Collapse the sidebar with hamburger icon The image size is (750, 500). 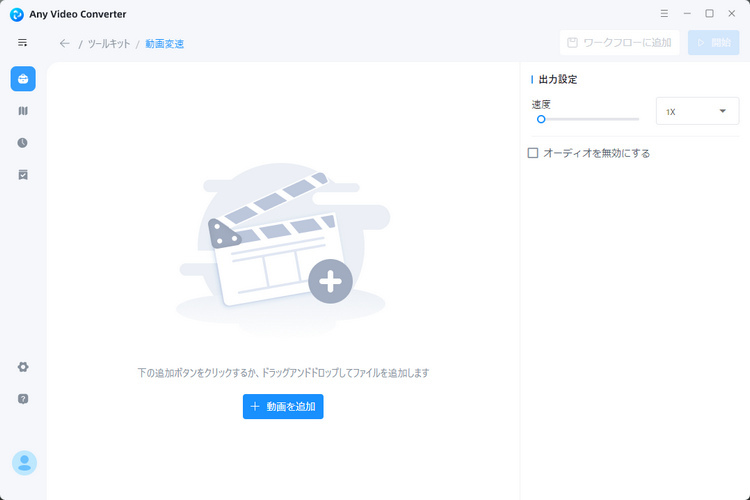(x=22, y=43)
